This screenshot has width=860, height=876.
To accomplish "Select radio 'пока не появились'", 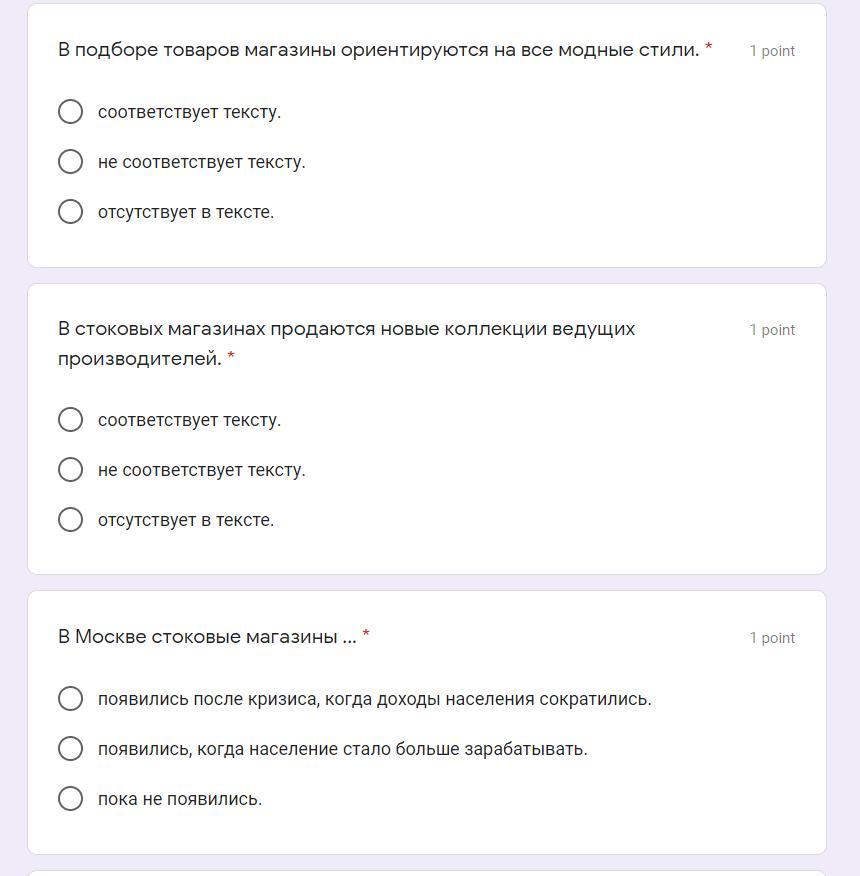I will point(70,799).
